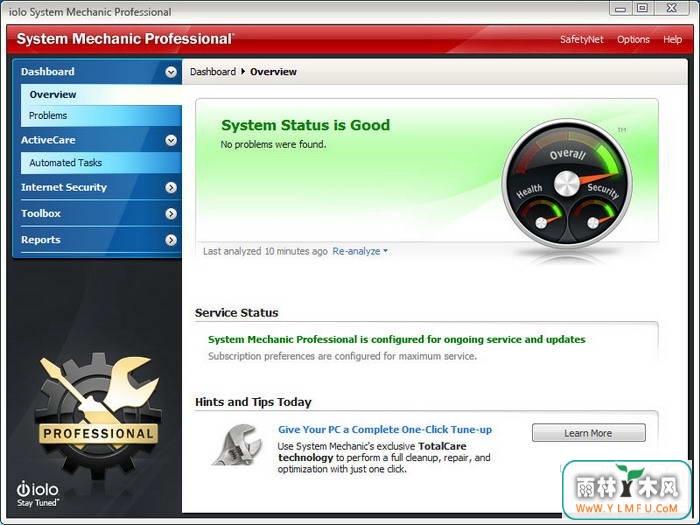Image resolution: width=700 pixels, height=525 pixels.
Task: Expand the Internet Security section arrow
Action: [x=171, y=188]
